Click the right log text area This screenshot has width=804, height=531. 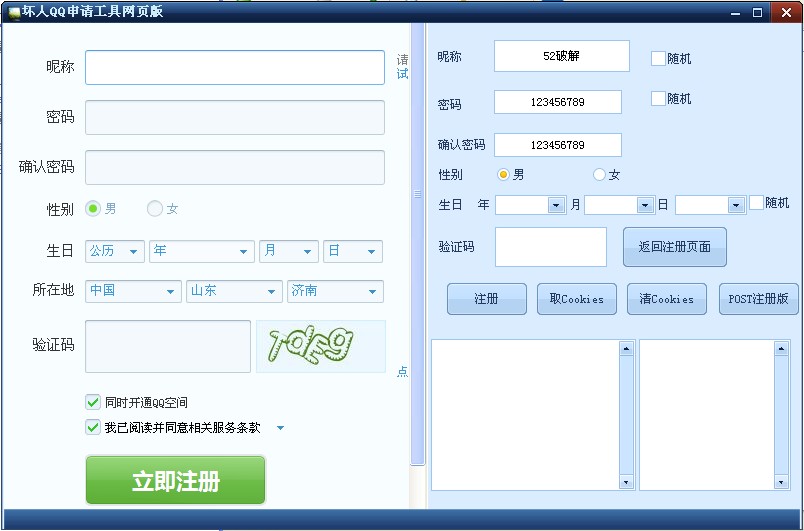(x=707, y=415)
